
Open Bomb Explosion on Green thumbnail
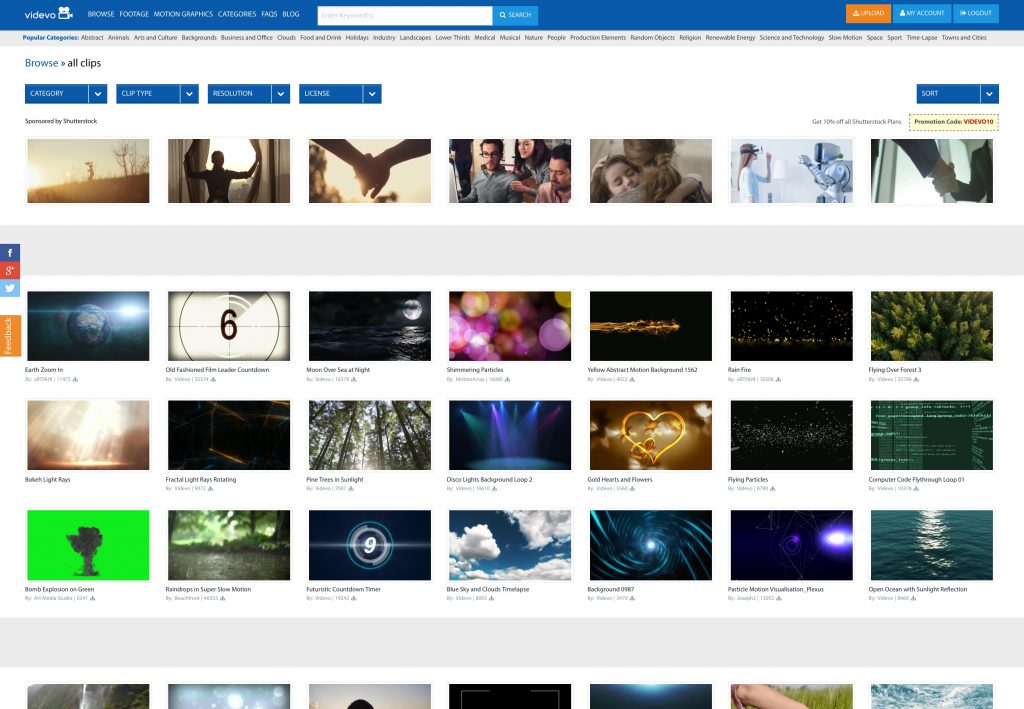pyautogui.click(x=88, y=545)
